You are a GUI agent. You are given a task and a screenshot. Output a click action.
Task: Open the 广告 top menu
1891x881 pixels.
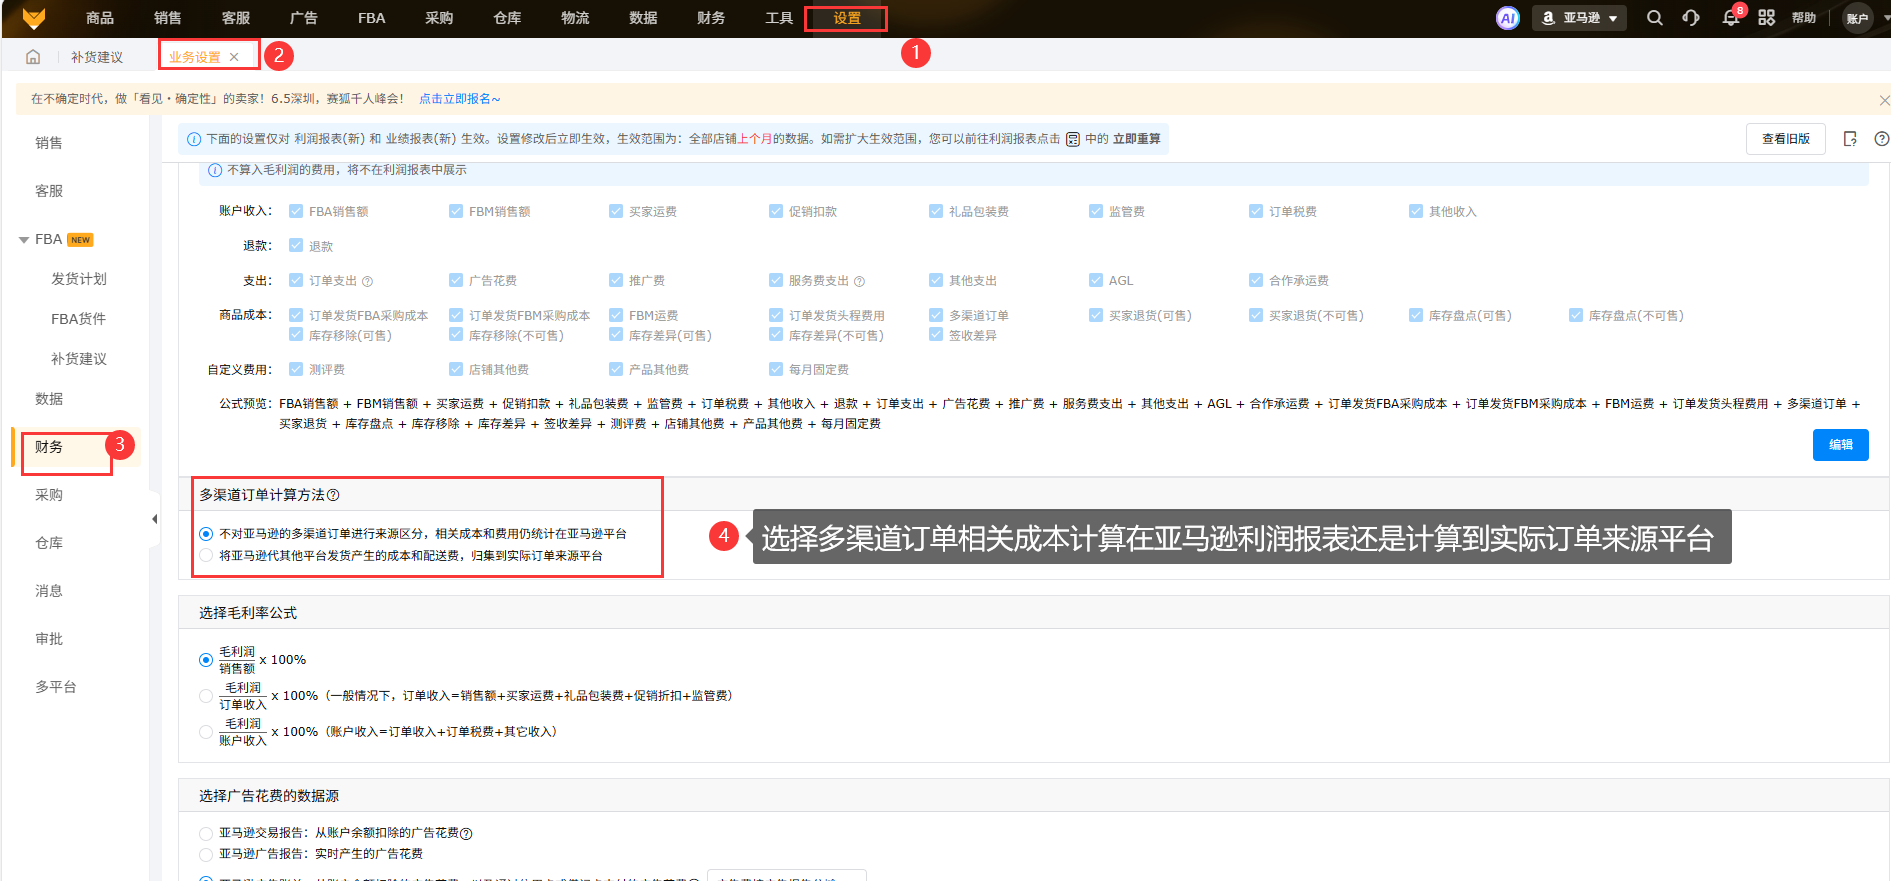tap(304, 18)
